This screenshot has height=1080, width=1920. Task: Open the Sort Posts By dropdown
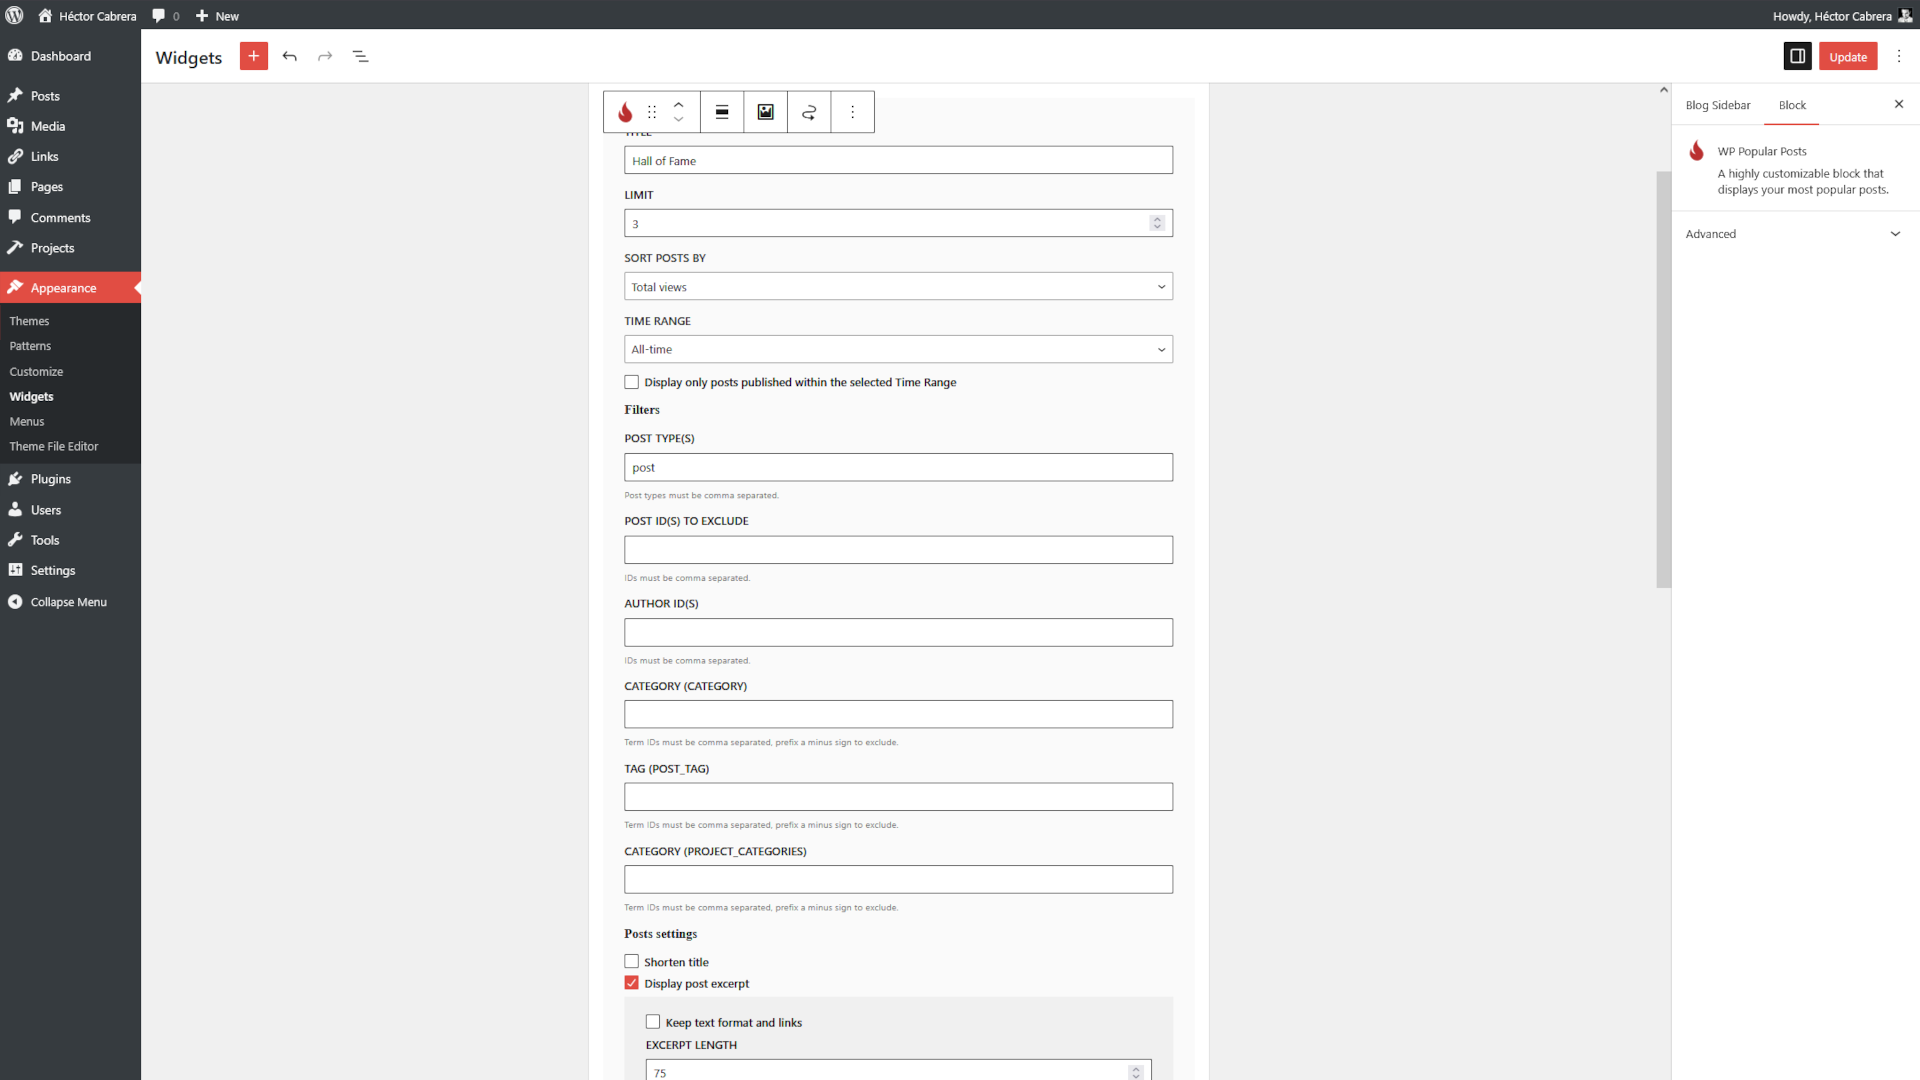(898, 287)
